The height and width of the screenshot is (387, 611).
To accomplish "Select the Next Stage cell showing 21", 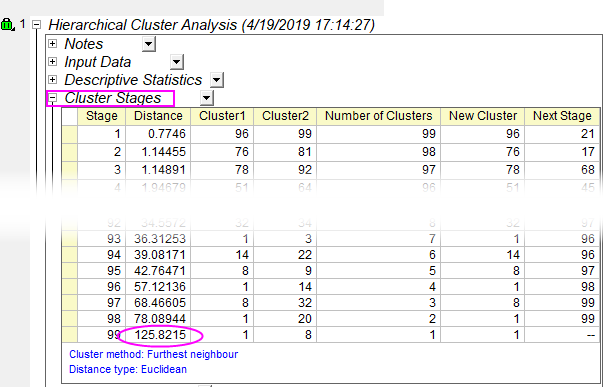I will coord(562,134).
